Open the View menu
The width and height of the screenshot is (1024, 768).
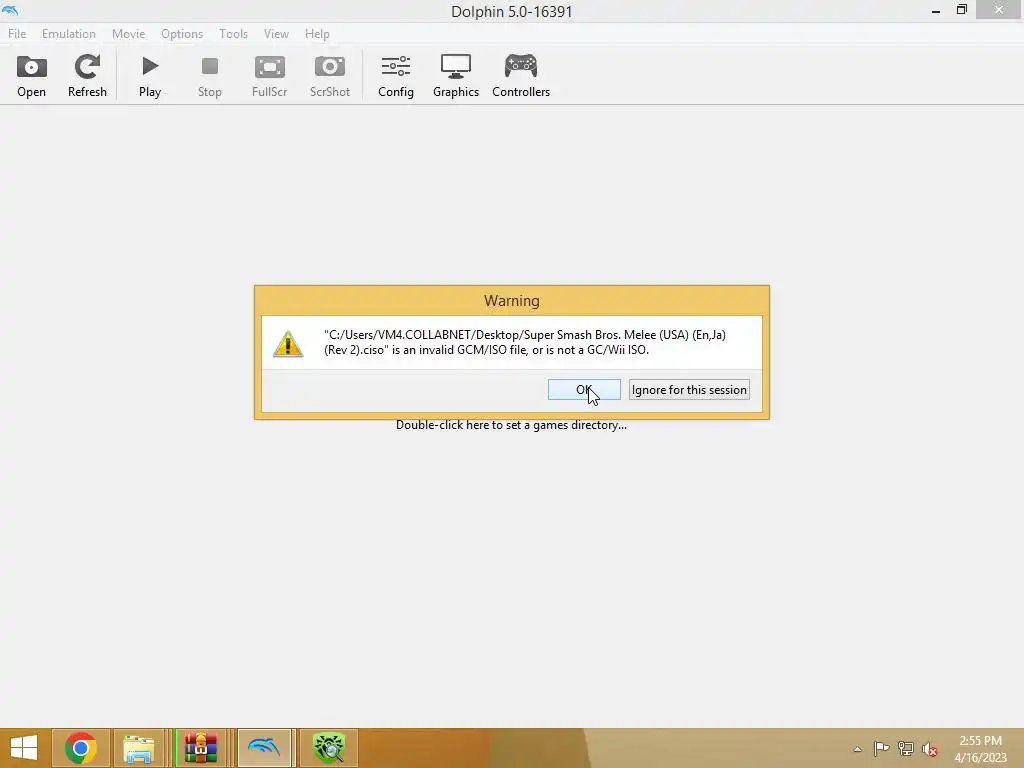(276, 34)
